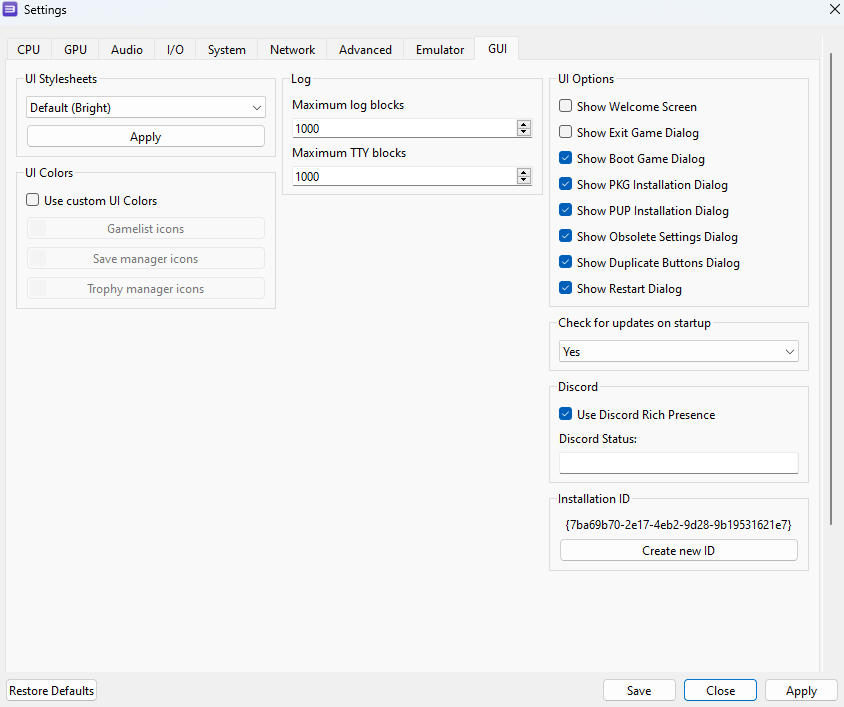Increase Maximum log blocks with up arrow
Viewport: 844px width, 707px height.
click(x=524, y=124)
